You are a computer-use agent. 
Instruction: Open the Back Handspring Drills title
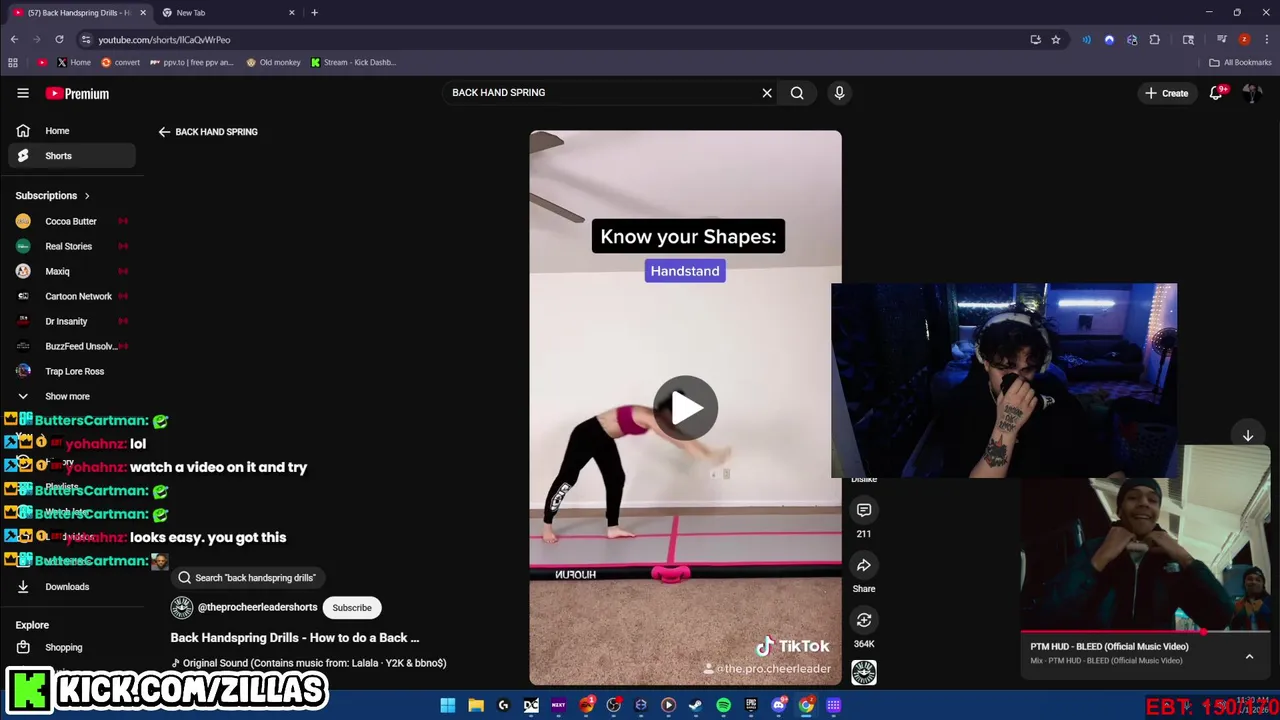pyautogui.click(x=295, y=638)
